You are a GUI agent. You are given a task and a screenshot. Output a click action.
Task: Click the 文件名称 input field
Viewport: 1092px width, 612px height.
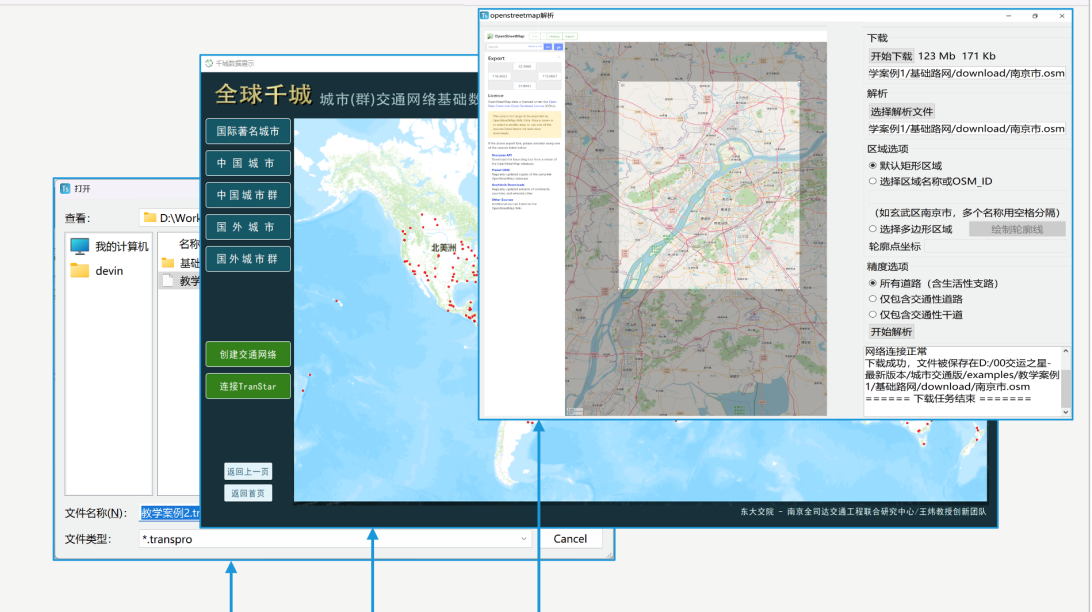pos(168,513)
